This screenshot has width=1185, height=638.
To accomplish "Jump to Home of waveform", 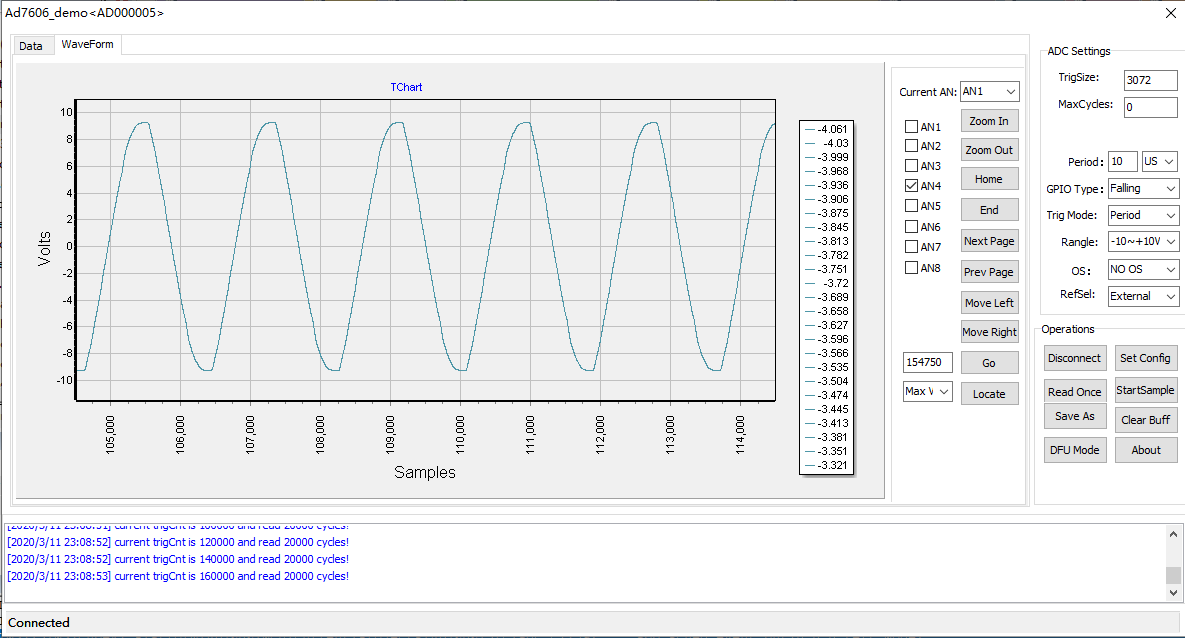I will click(x=989, y=179).
